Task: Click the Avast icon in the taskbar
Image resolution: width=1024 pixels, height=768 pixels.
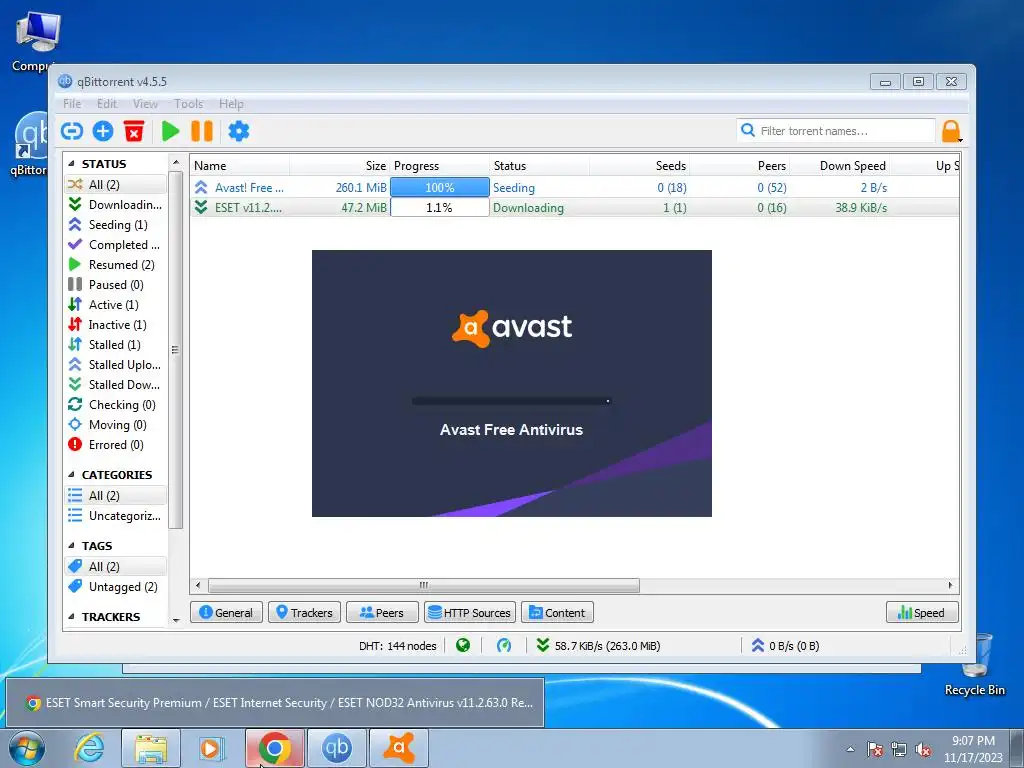Action: click(399, 748)
